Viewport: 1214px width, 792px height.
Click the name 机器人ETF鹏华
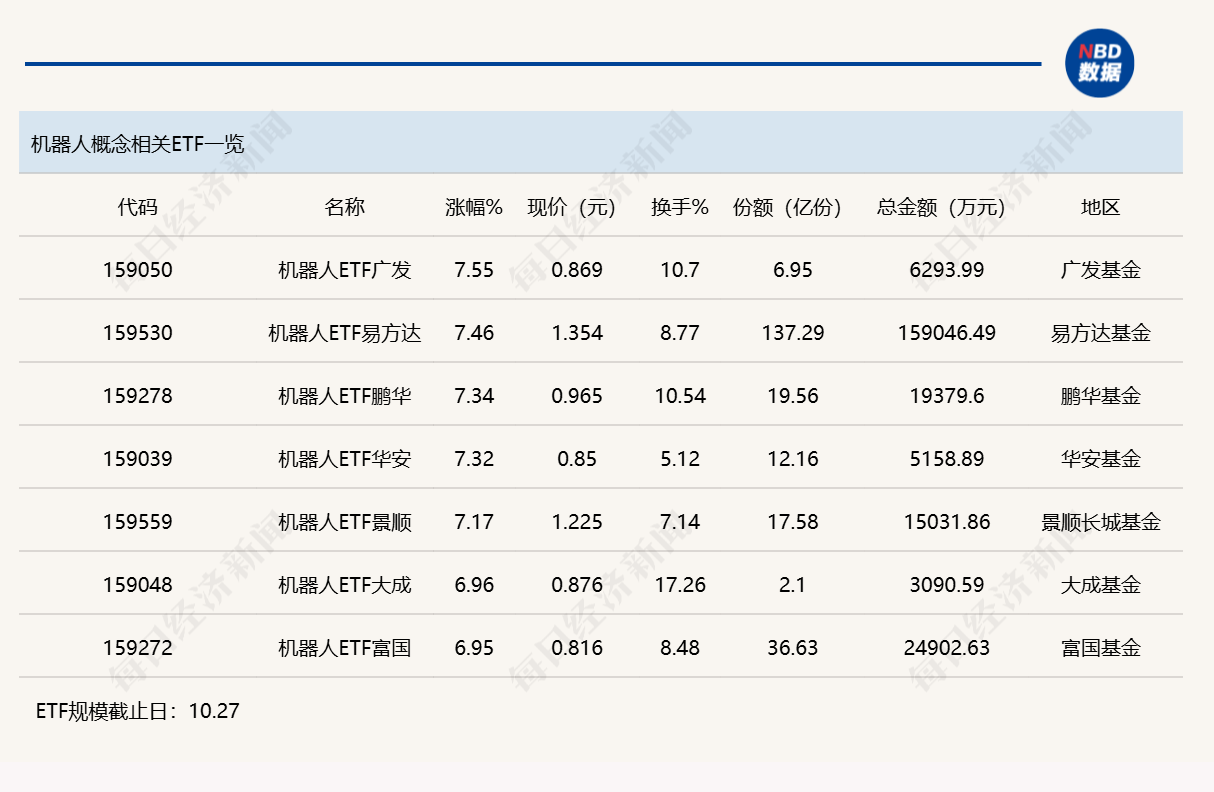tap(345, 396)
